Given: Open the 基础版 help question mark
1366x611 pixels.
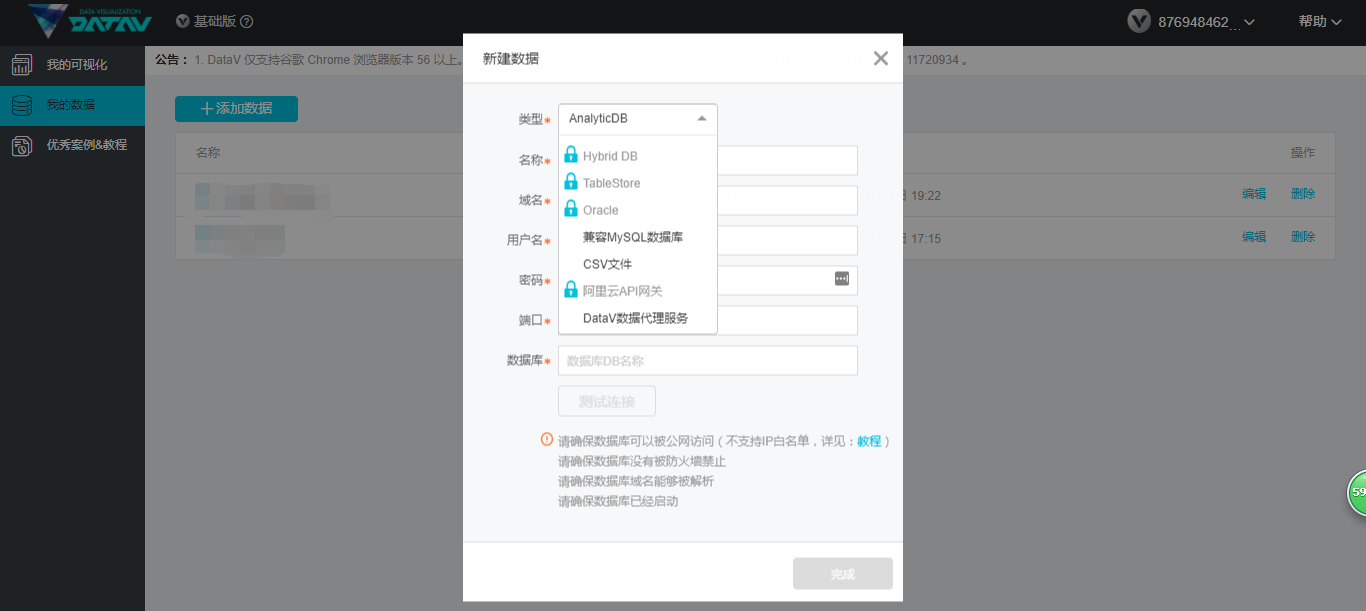Looking at the screenshot, I should click(x=247, y=22).
